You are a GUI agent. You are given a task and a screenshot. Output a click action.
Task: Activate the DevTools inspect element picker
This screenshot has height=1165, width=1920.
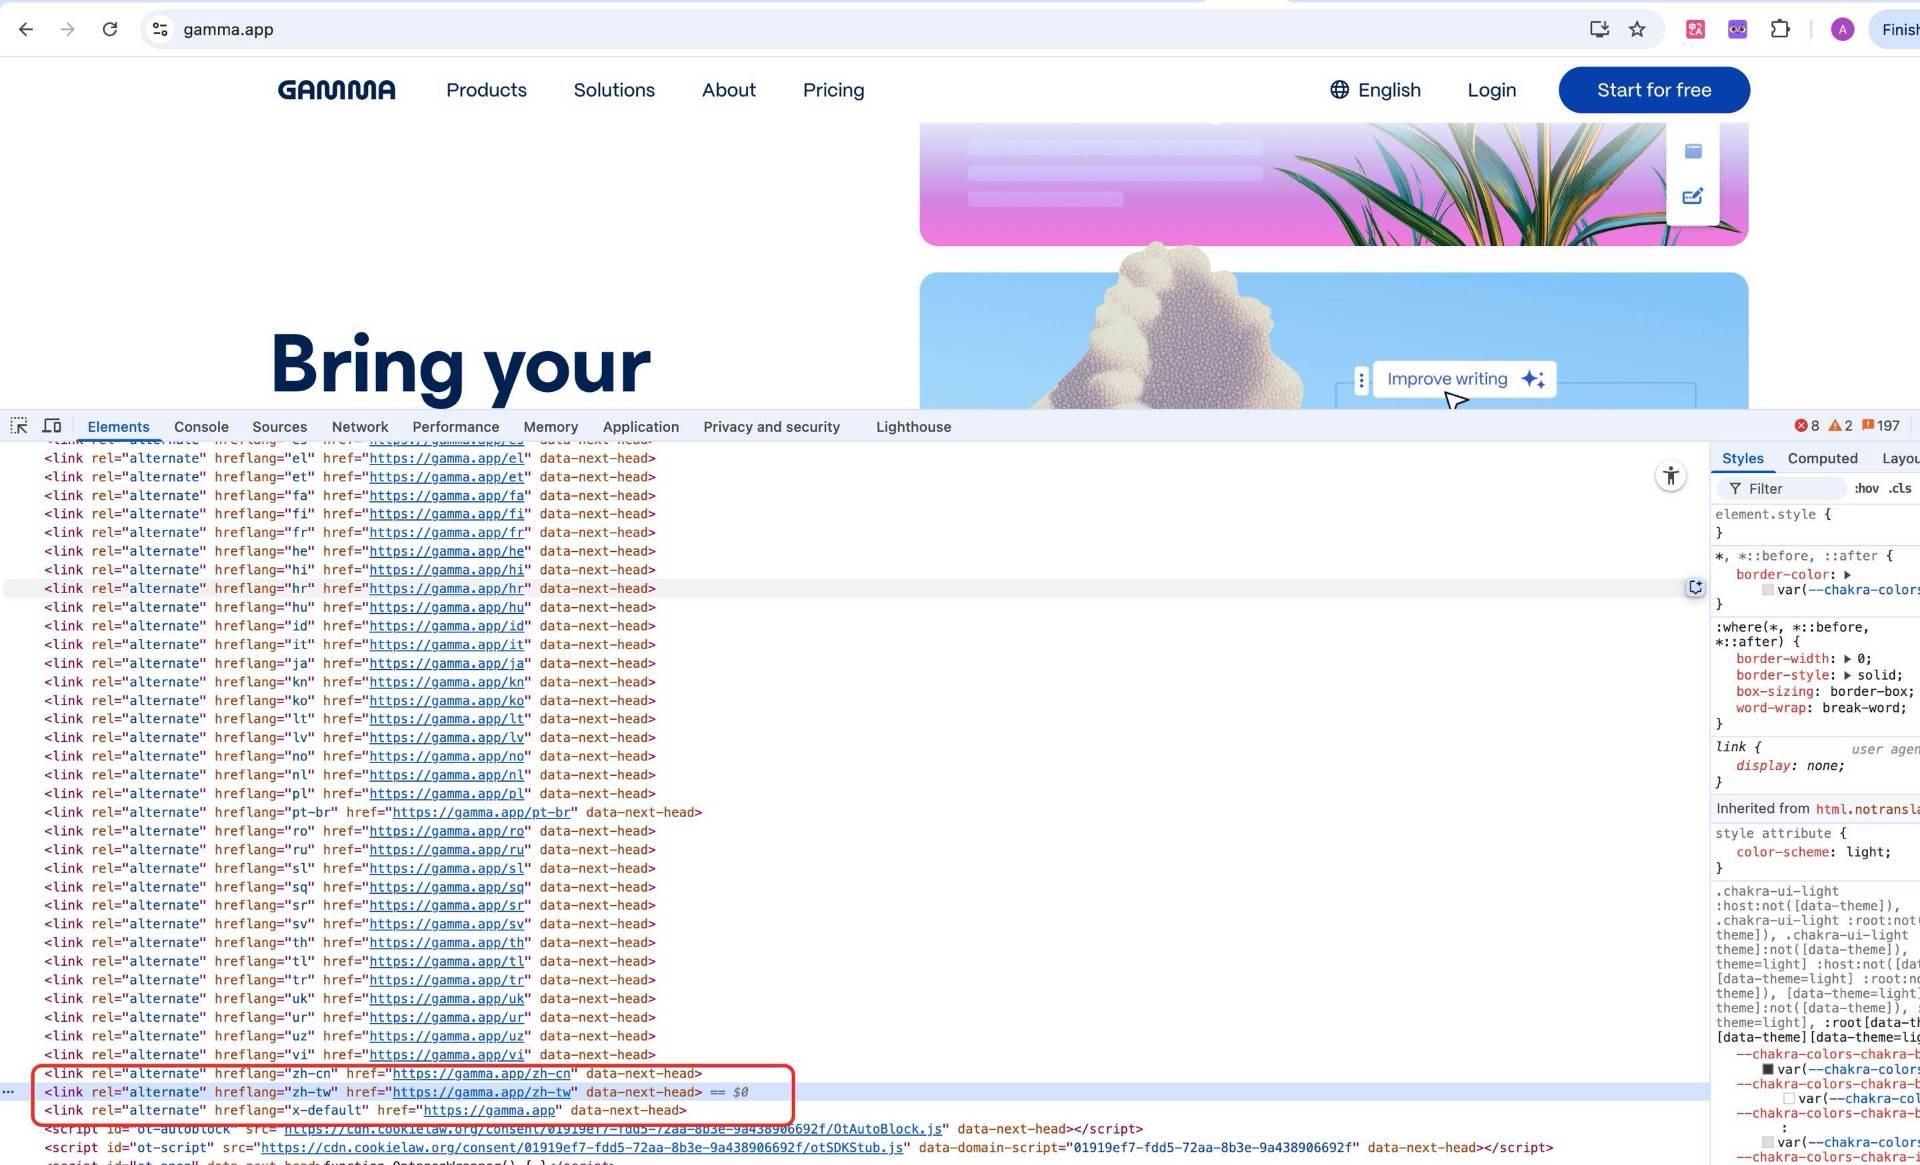point(19,426)
